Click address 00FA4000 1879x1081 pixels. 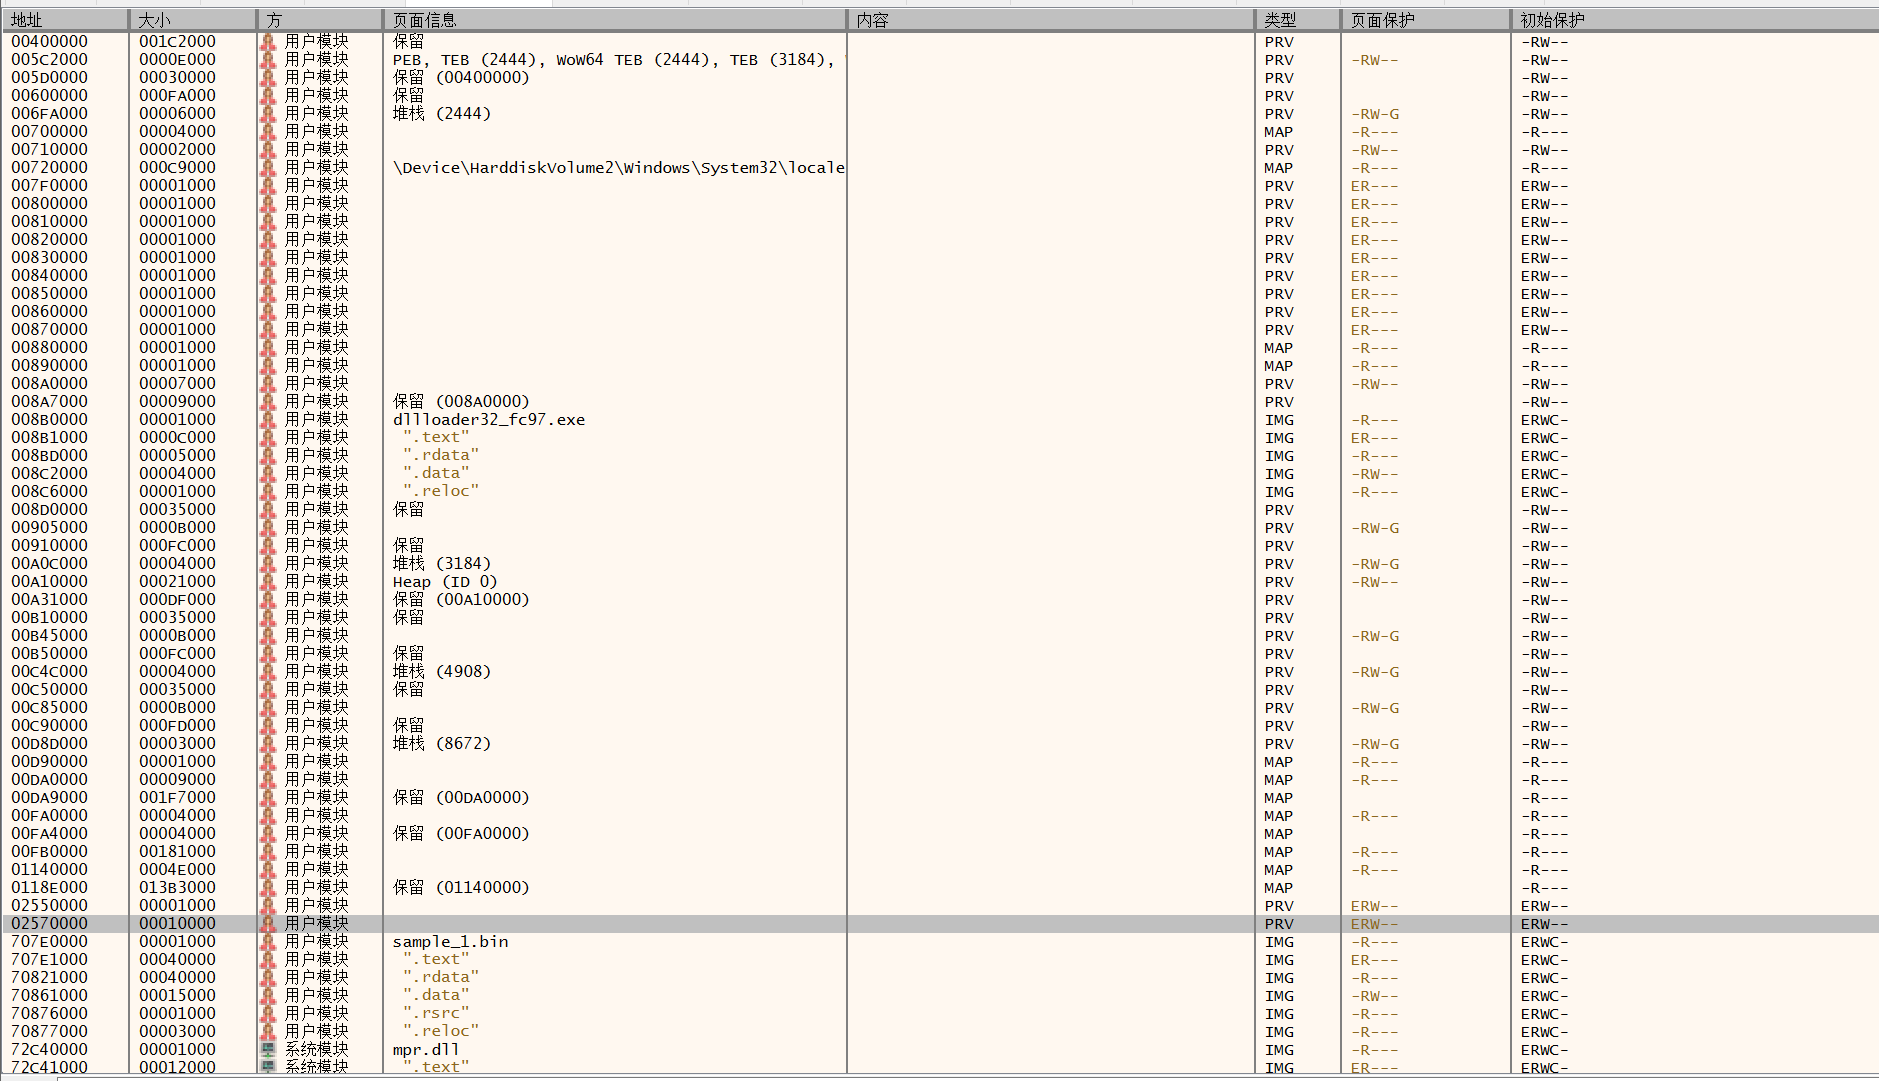coord(50,834)
